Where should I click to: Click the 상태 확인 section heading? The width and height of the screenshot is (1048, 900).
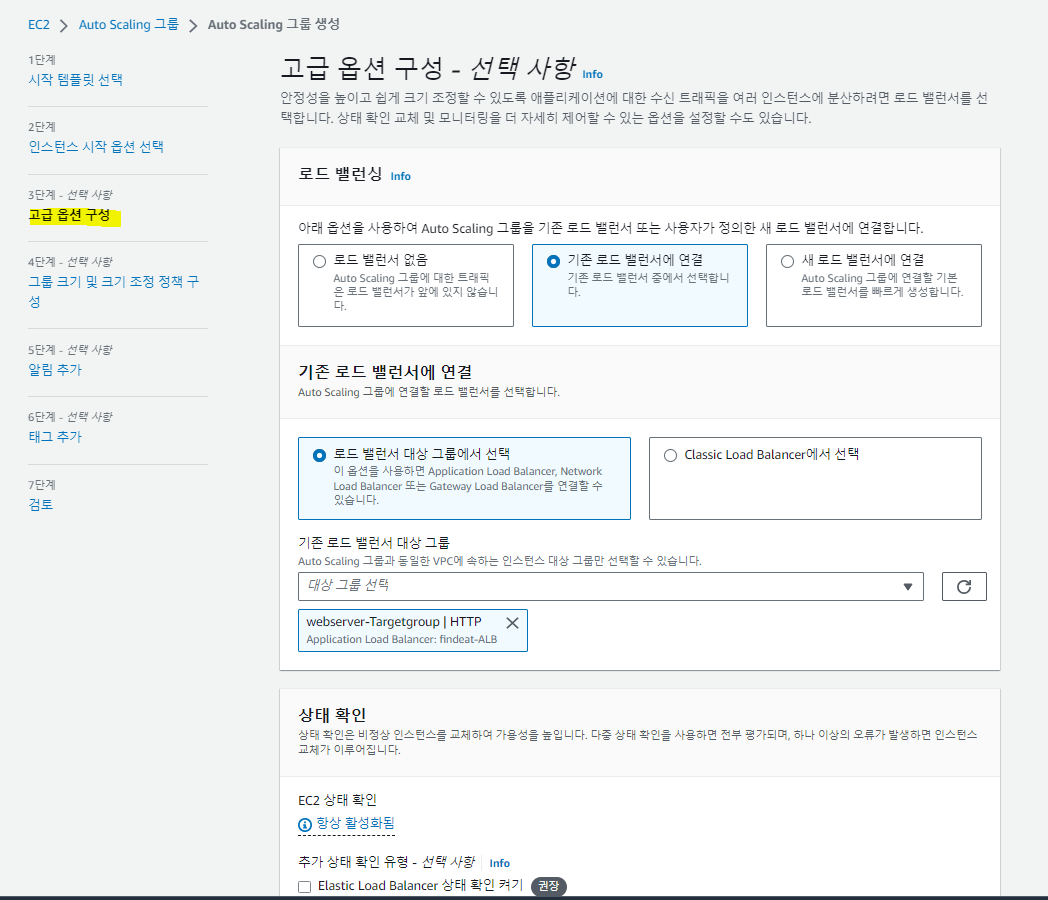[x=332, y=715]
